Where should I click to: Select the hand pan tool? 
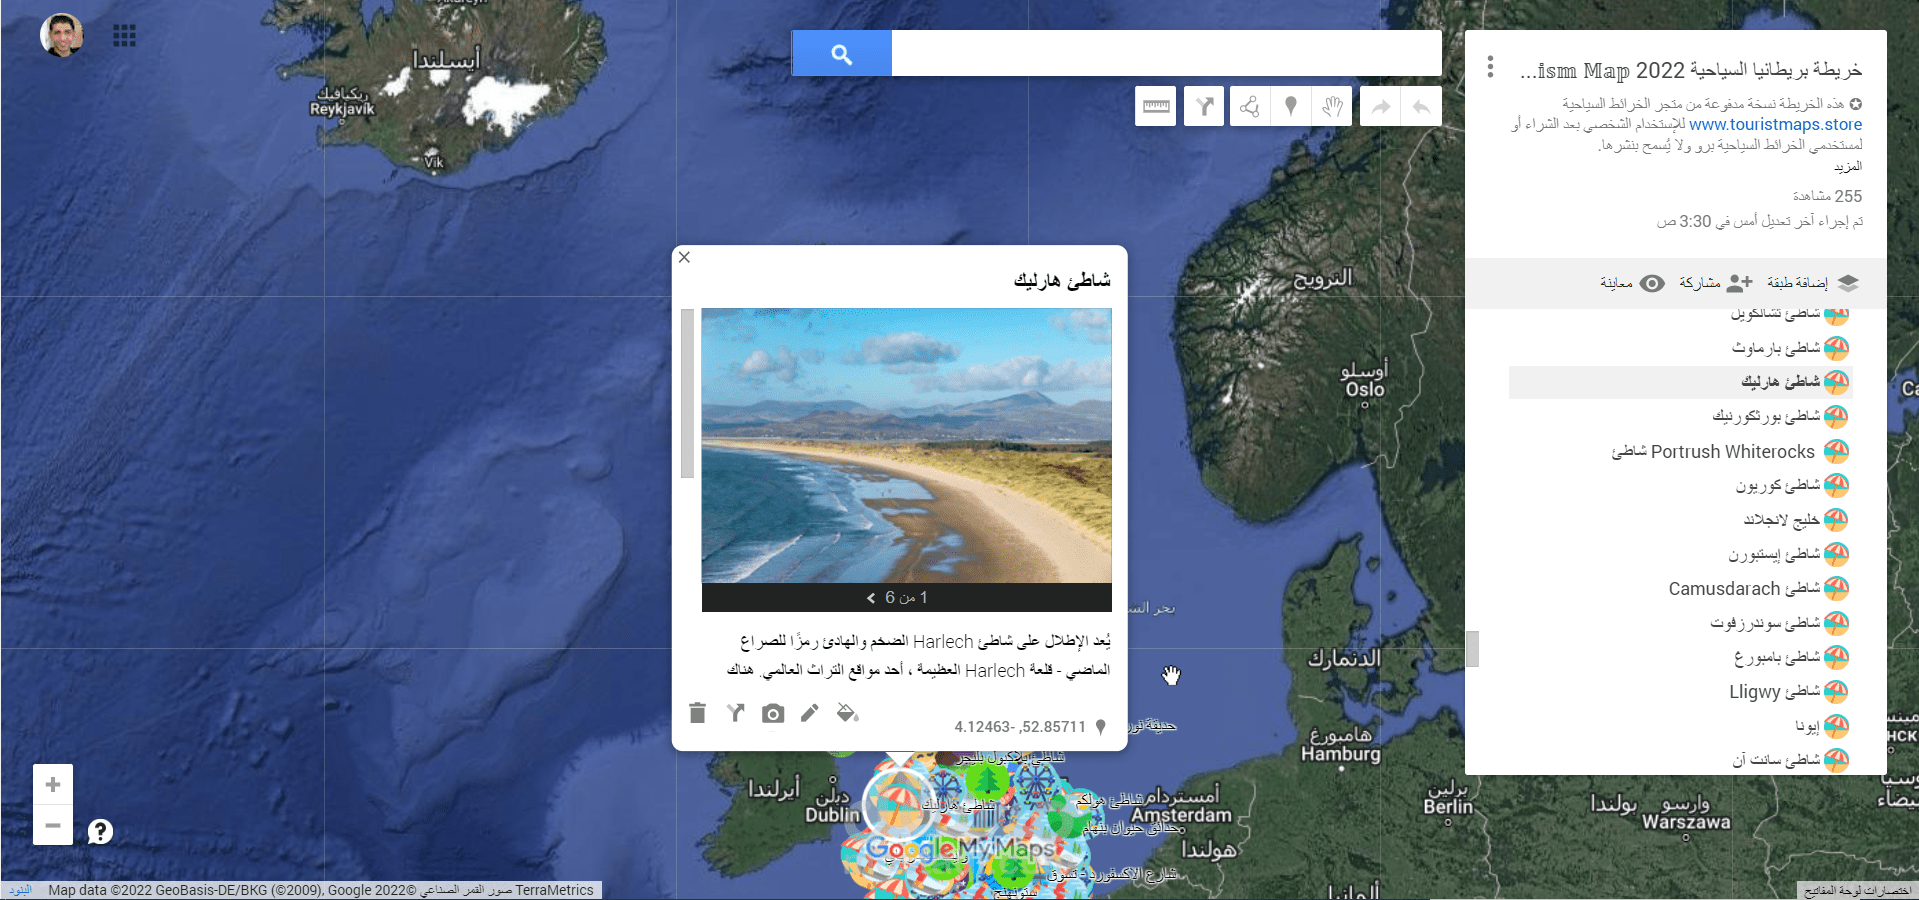[1332, 106]
